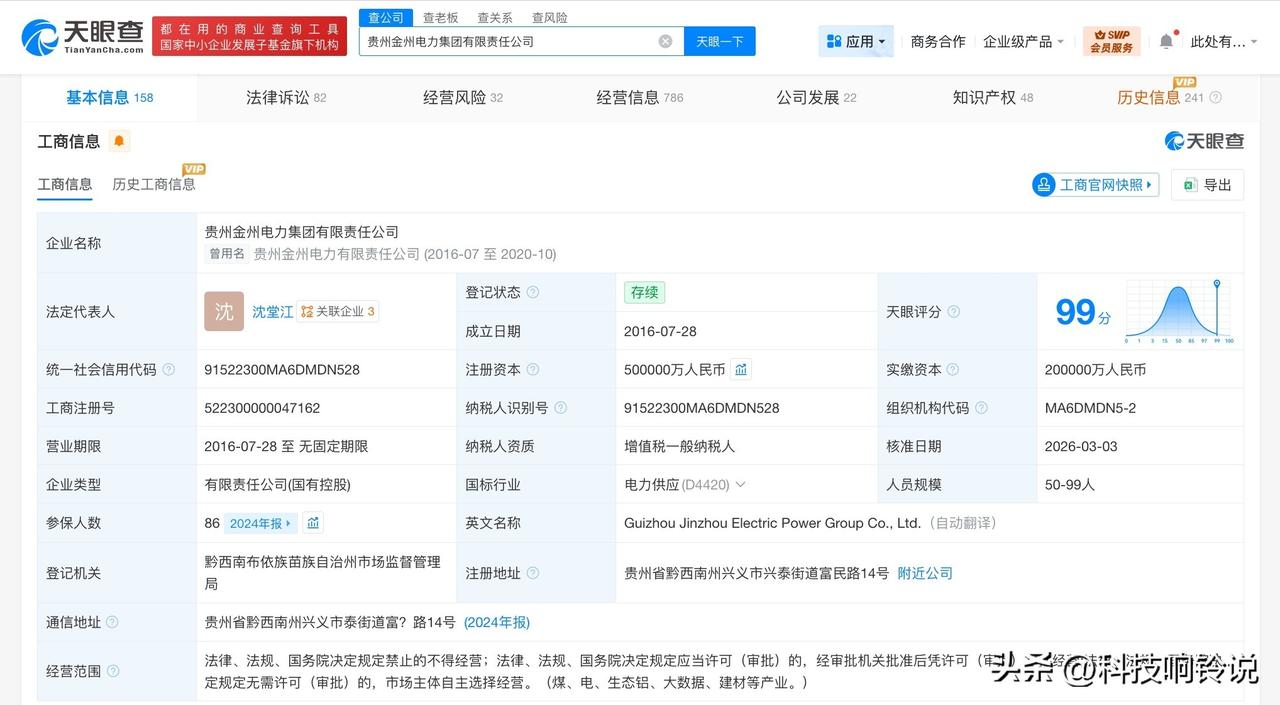Click the SVIP 会员服务 badge

pyautogui.click(x=1111, y=41)
